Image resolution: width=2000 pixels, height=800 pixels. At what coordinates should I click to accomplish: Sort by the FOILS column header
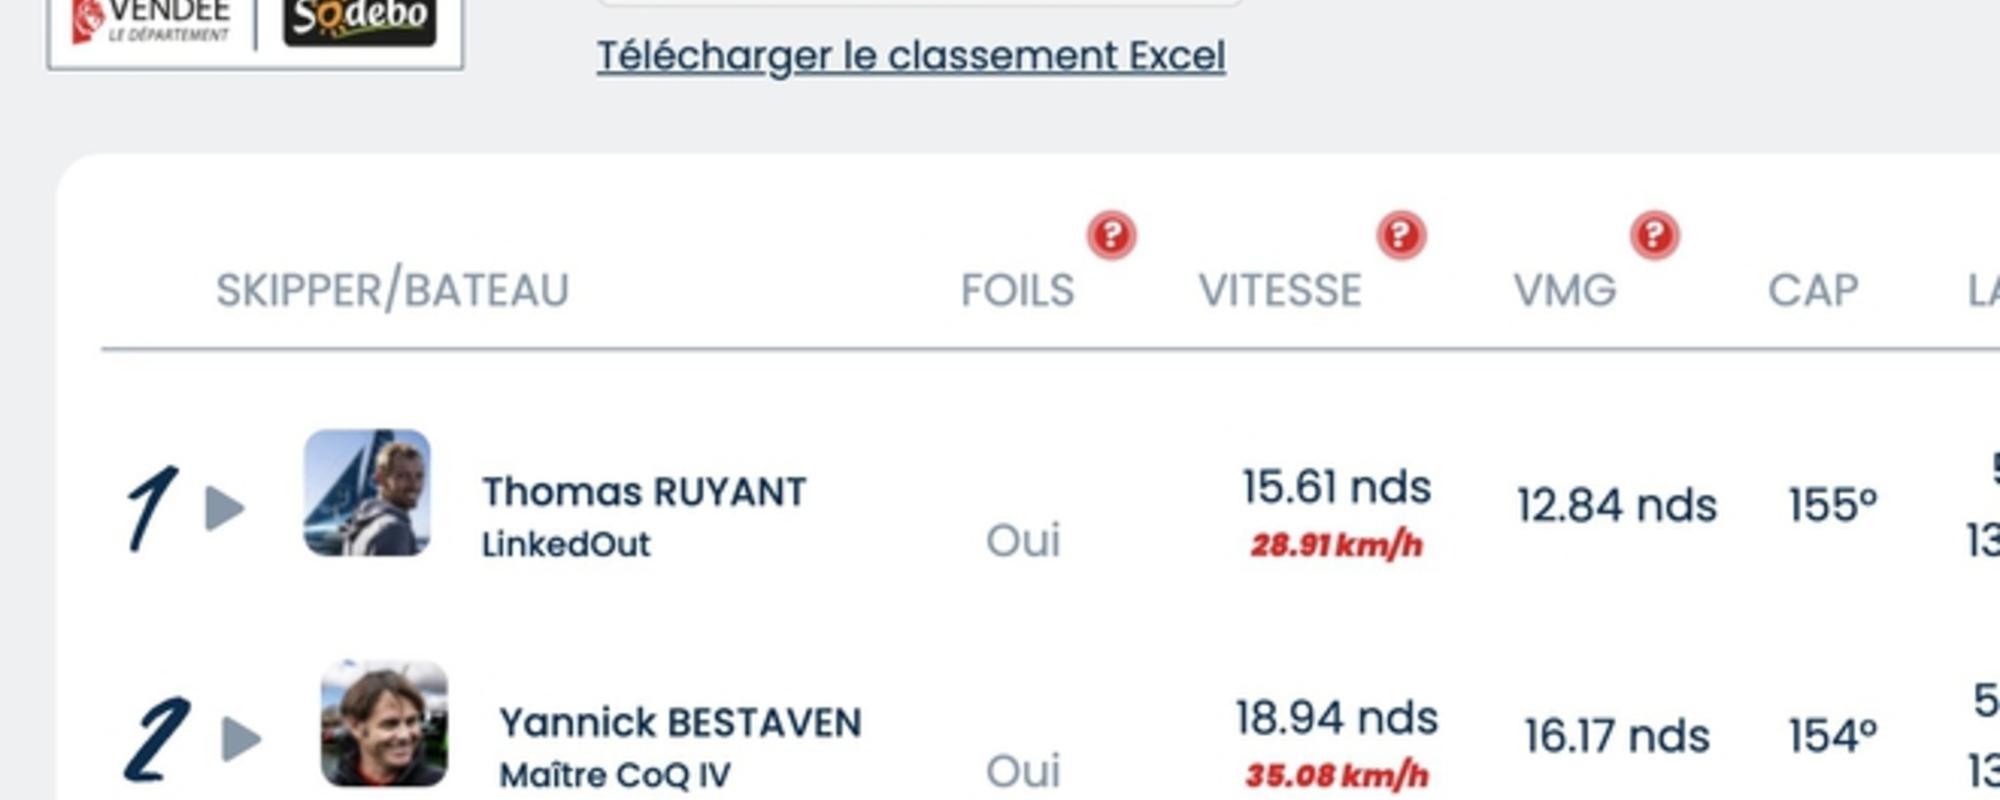[1017, 291]
